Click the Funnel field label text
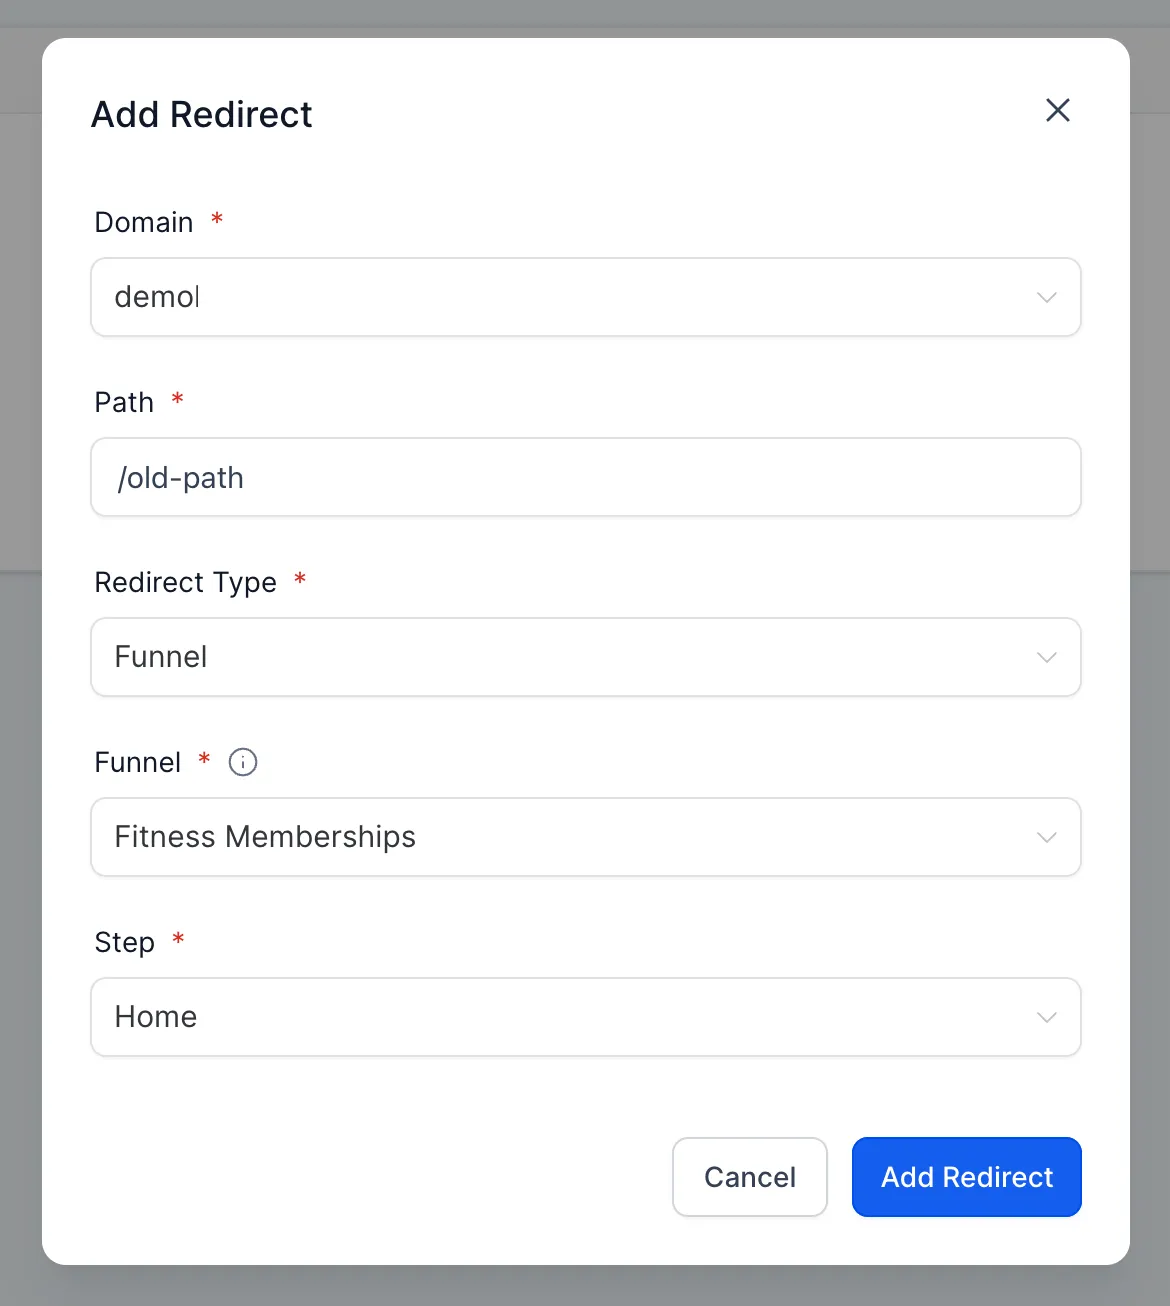1170x1306 pixels. [x=137, y=762]
